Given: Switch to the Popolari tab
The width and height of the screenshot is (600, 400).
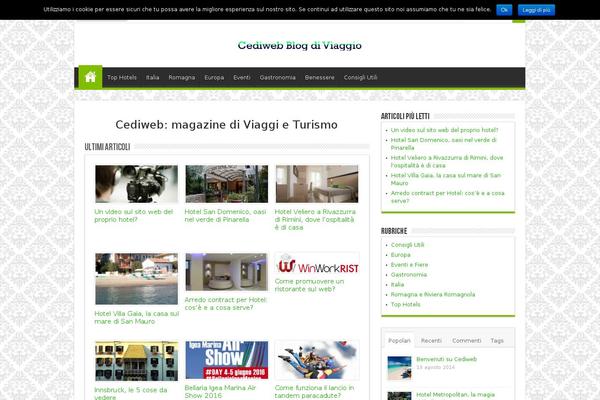Looking at the screenshot, I should pos(399,340).
